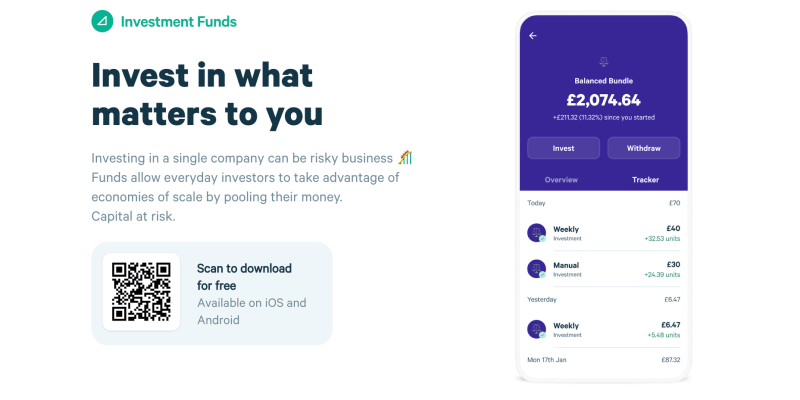Click the QR code image
The image size is (800, 400).
point(141,292)
